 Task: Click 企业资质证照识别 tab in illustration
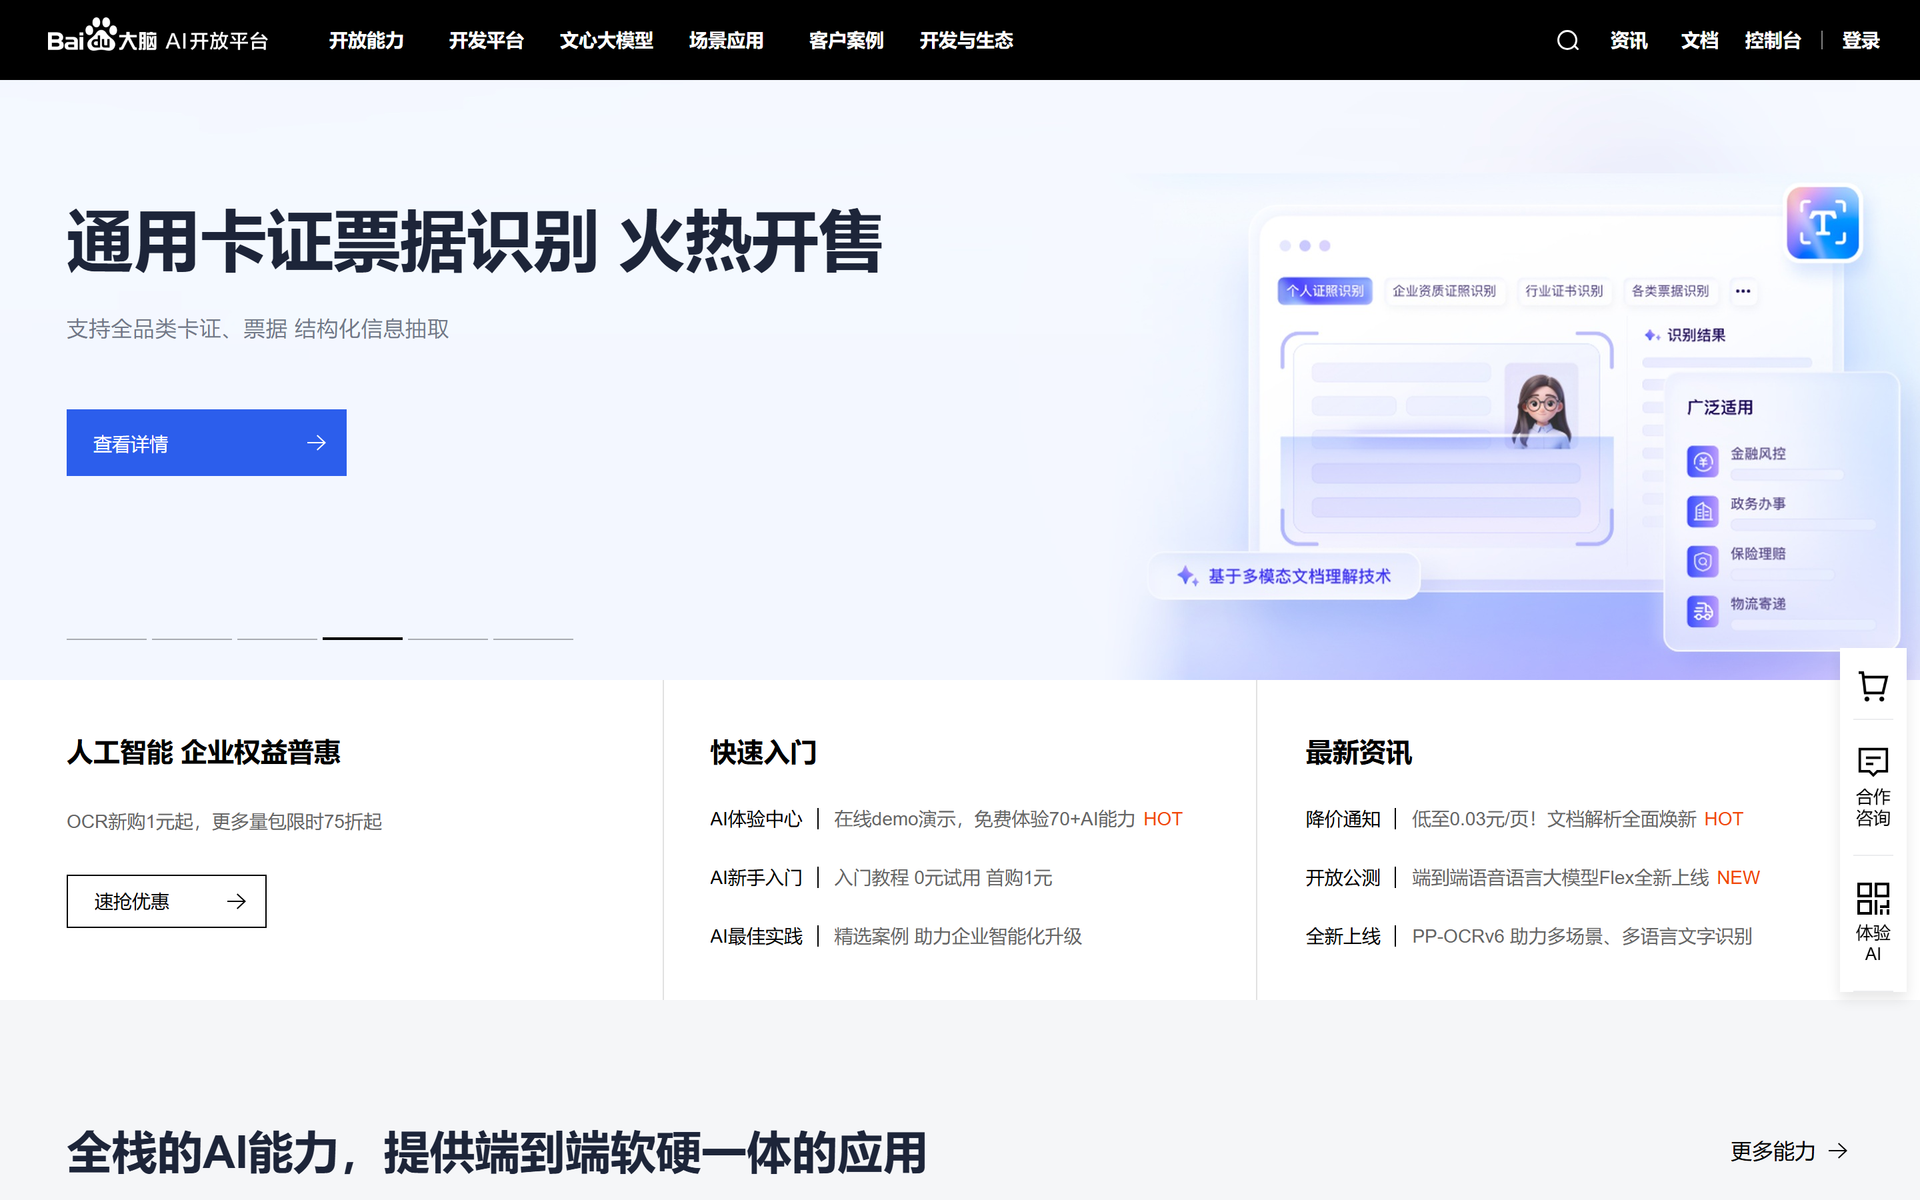coord(1444,291)
